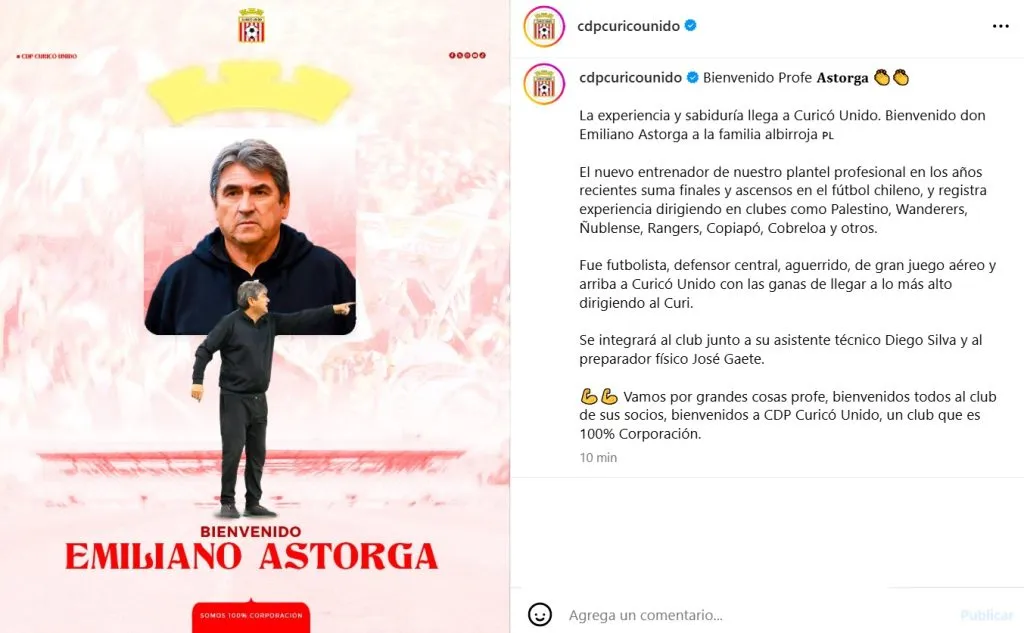Click the full-body coach pointing figure

point(261,398)
